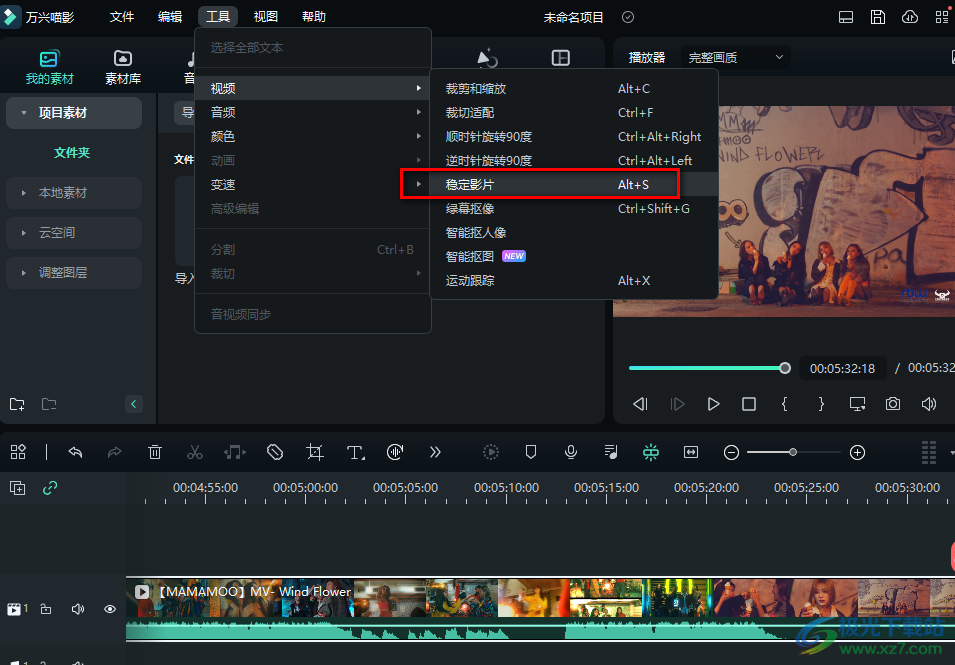Screen dimensions: 955x665
Task: Expand the 云空间 tree item
Action: 24,233
